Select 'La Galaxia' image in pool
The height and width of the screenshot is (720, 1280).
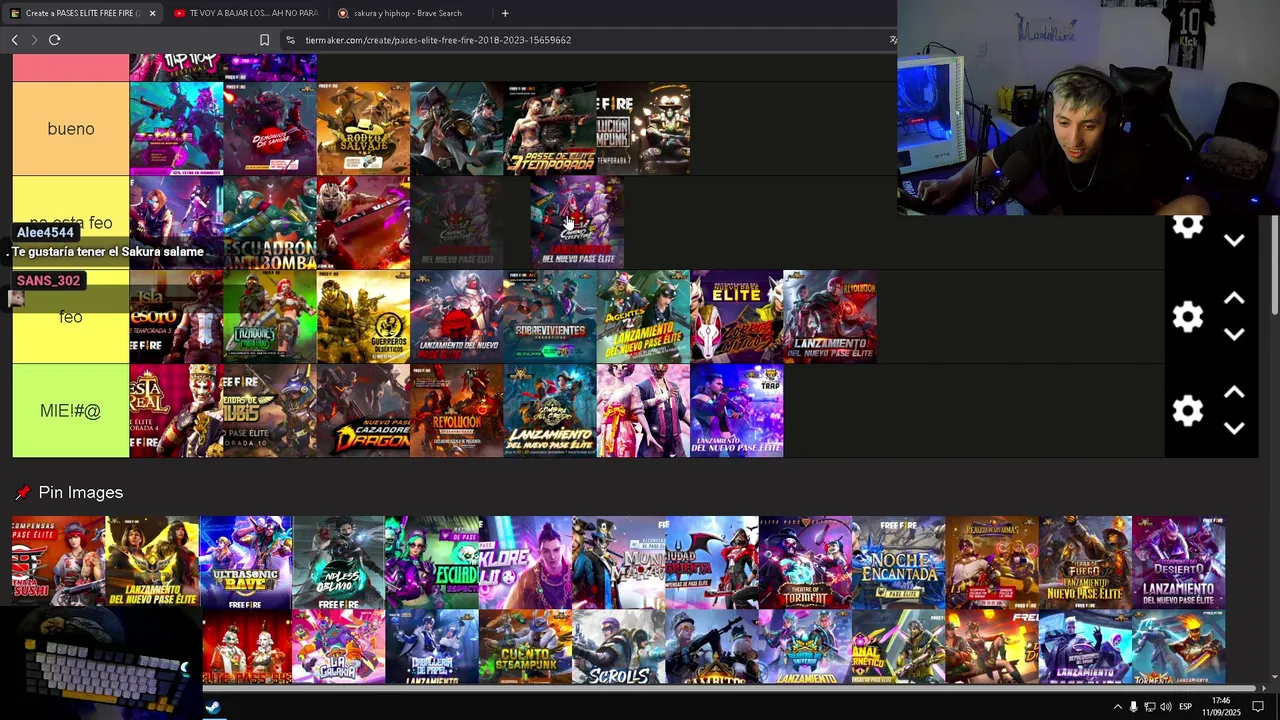point(338,647)
